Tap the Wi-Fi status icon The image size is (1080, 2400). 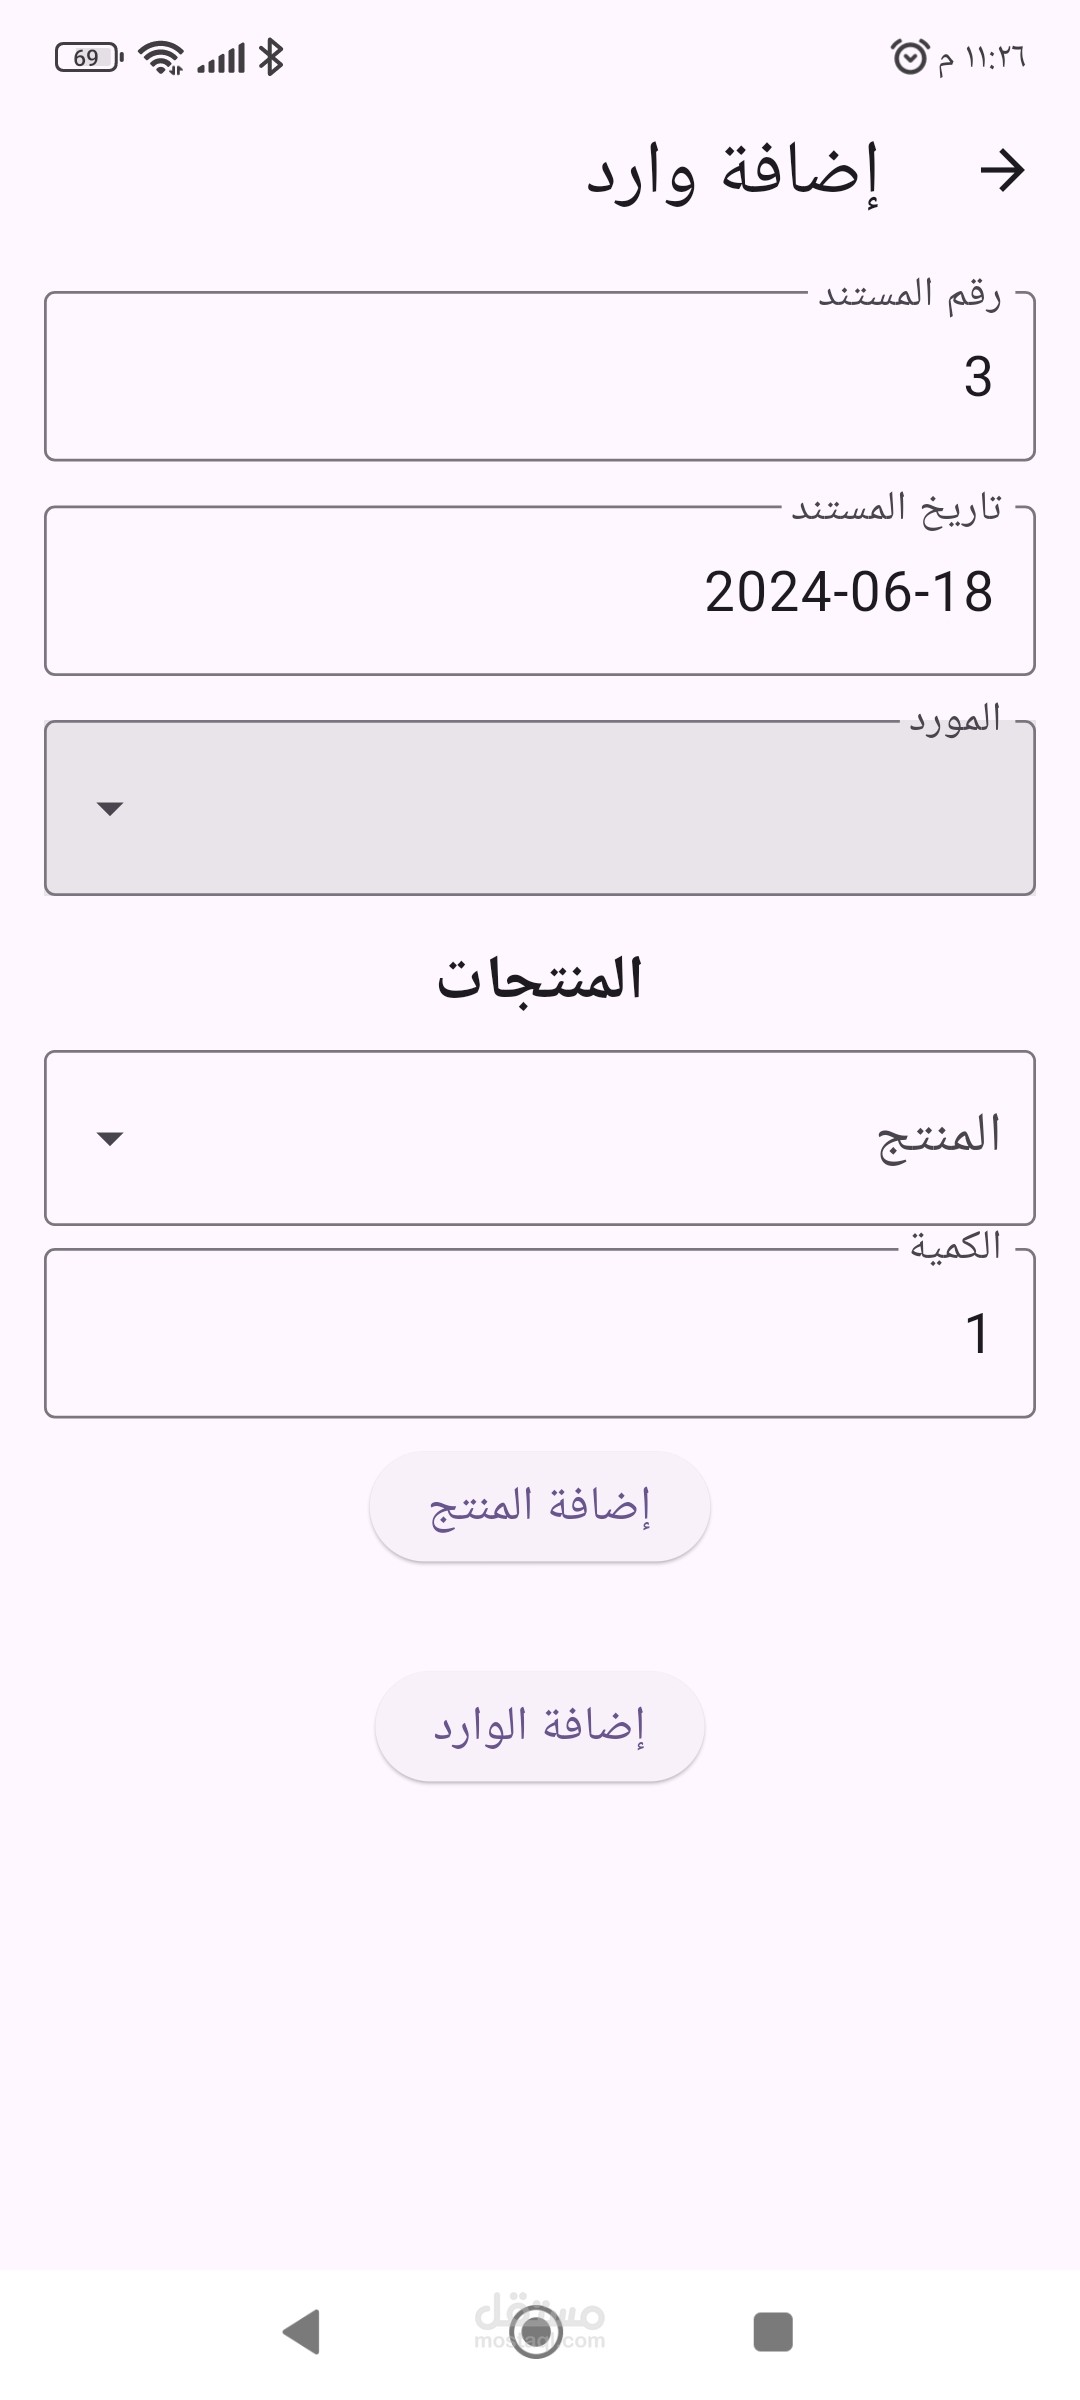pyautogui.click(x=160, y=57)
